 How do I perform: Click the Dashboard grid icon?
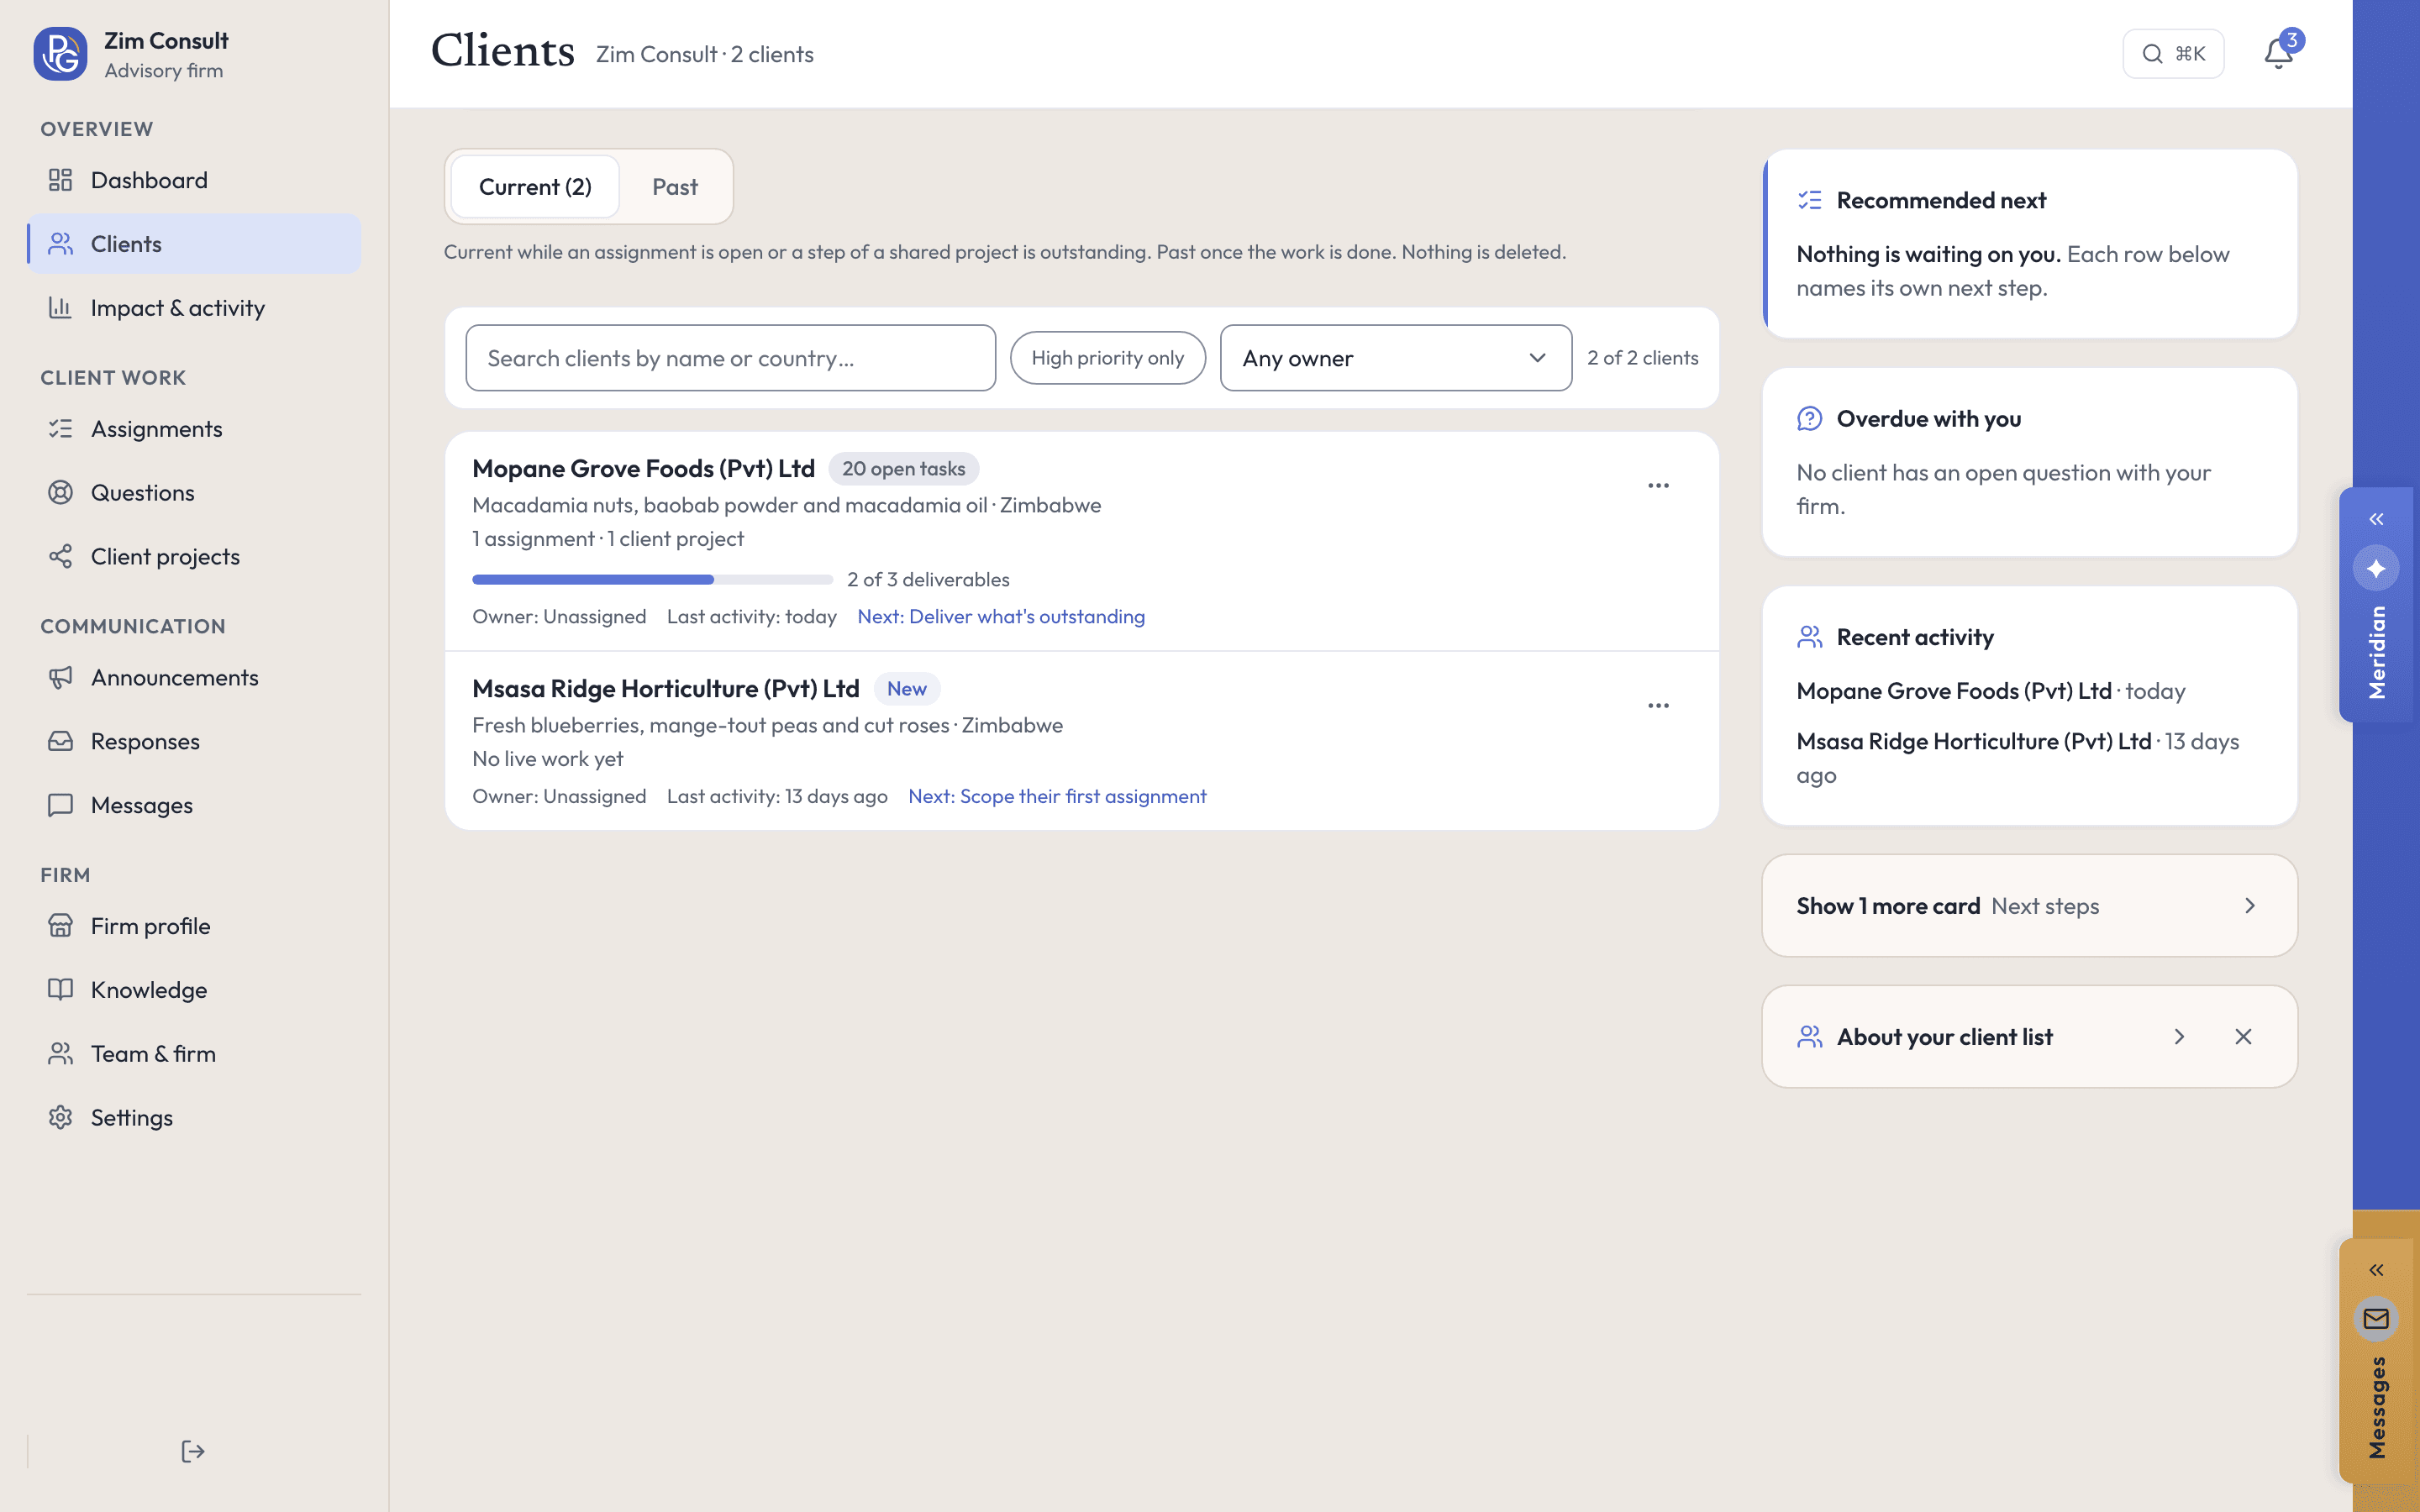tap(60, 180)
